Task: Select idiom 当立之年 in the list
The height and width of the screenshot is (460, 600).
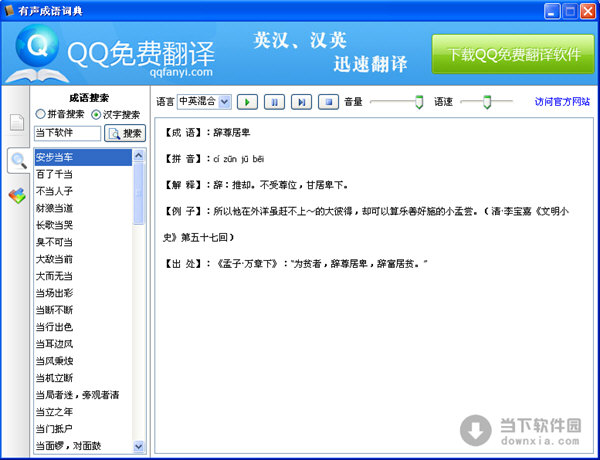Action: 83,412
